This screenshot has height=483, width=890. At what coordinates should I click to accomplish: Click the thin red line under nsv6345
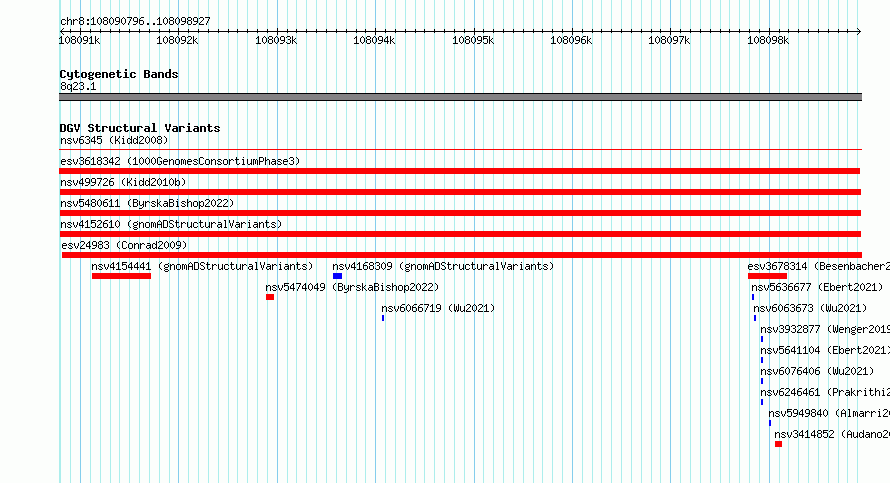click(x=460, y=150)
